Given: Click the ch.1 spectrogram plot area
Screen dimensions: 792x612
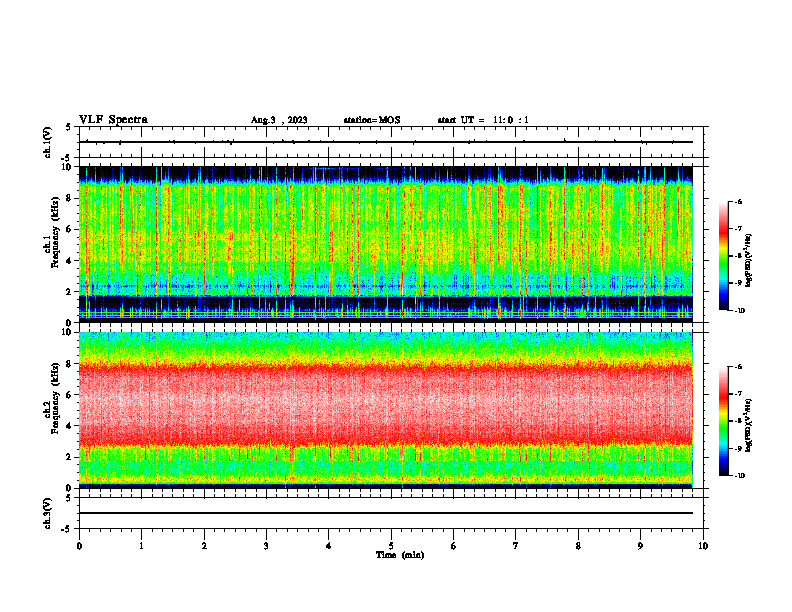Looking at the screenshot, I should (386, 244).
